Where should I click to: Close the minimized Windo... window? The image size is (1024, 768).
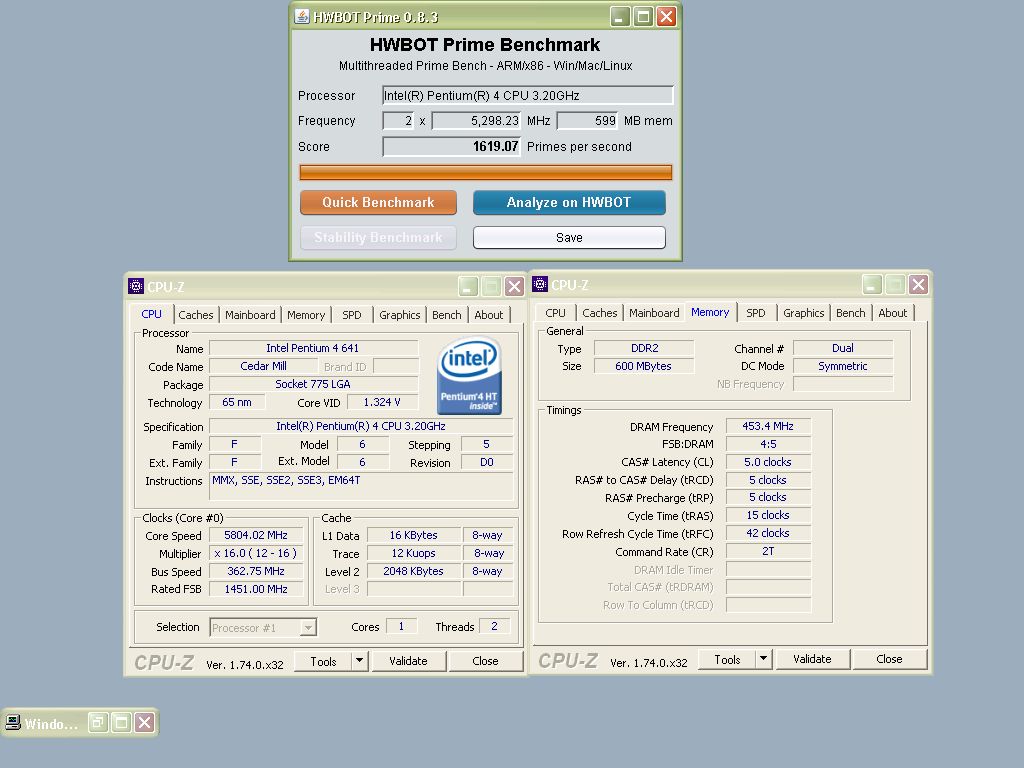(x=145, y=722)
